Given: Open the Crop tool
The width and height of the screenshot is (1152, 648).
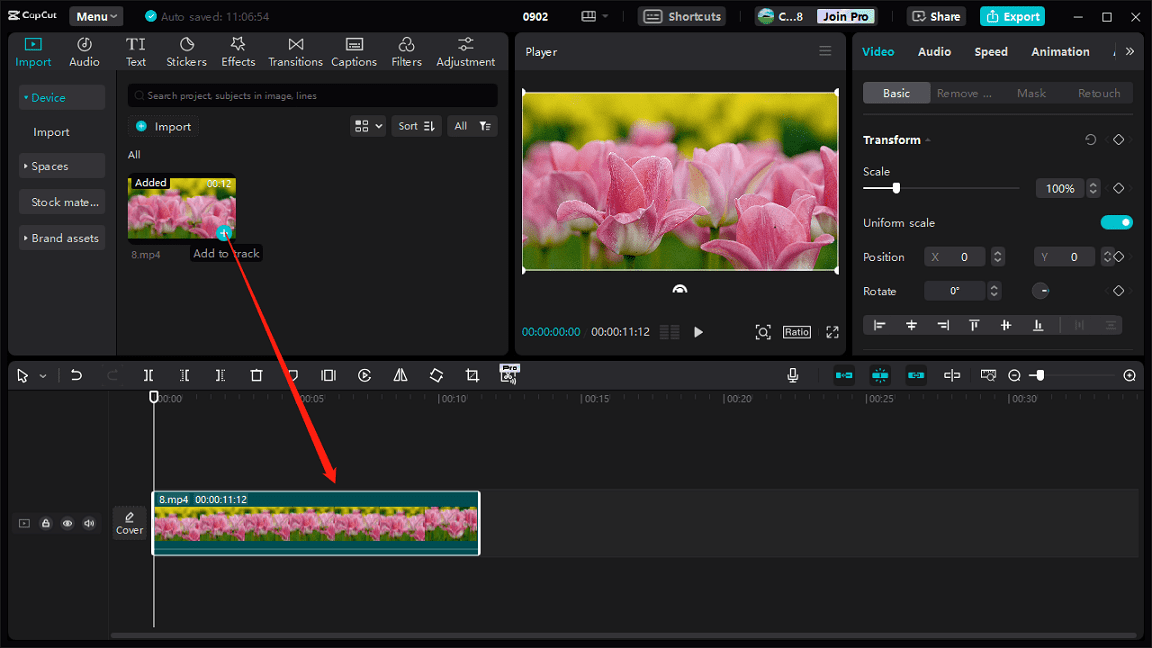Looking at the screenshot, I should [x=472, y=375].
